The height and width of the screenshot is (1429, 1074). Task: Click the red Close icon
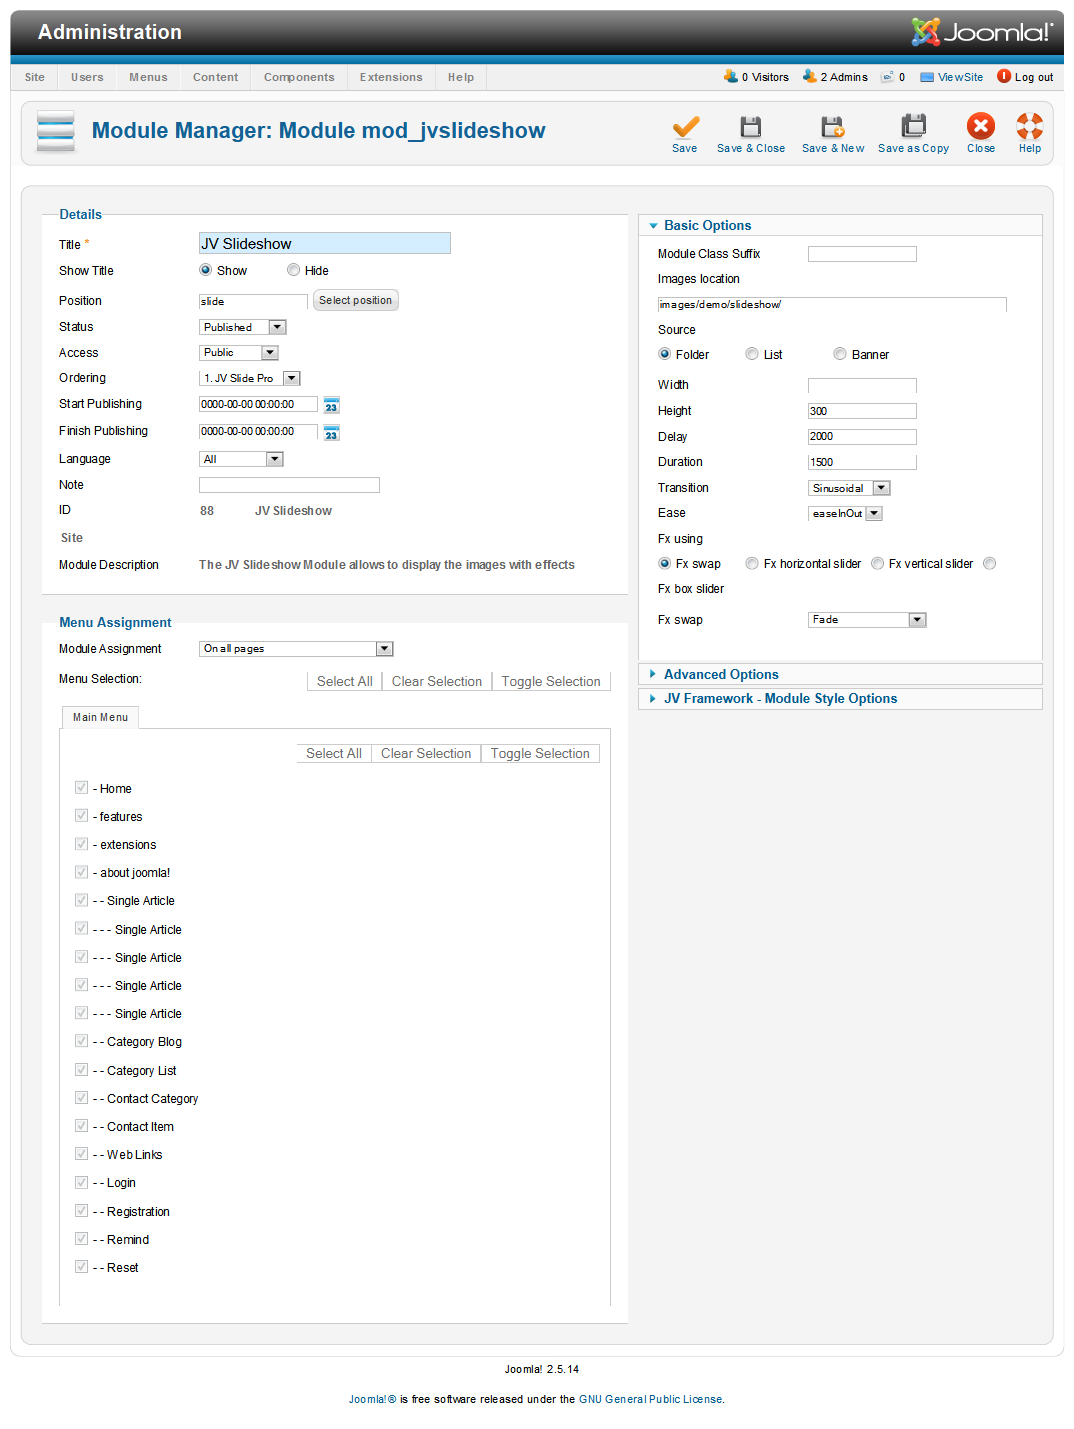981,126
